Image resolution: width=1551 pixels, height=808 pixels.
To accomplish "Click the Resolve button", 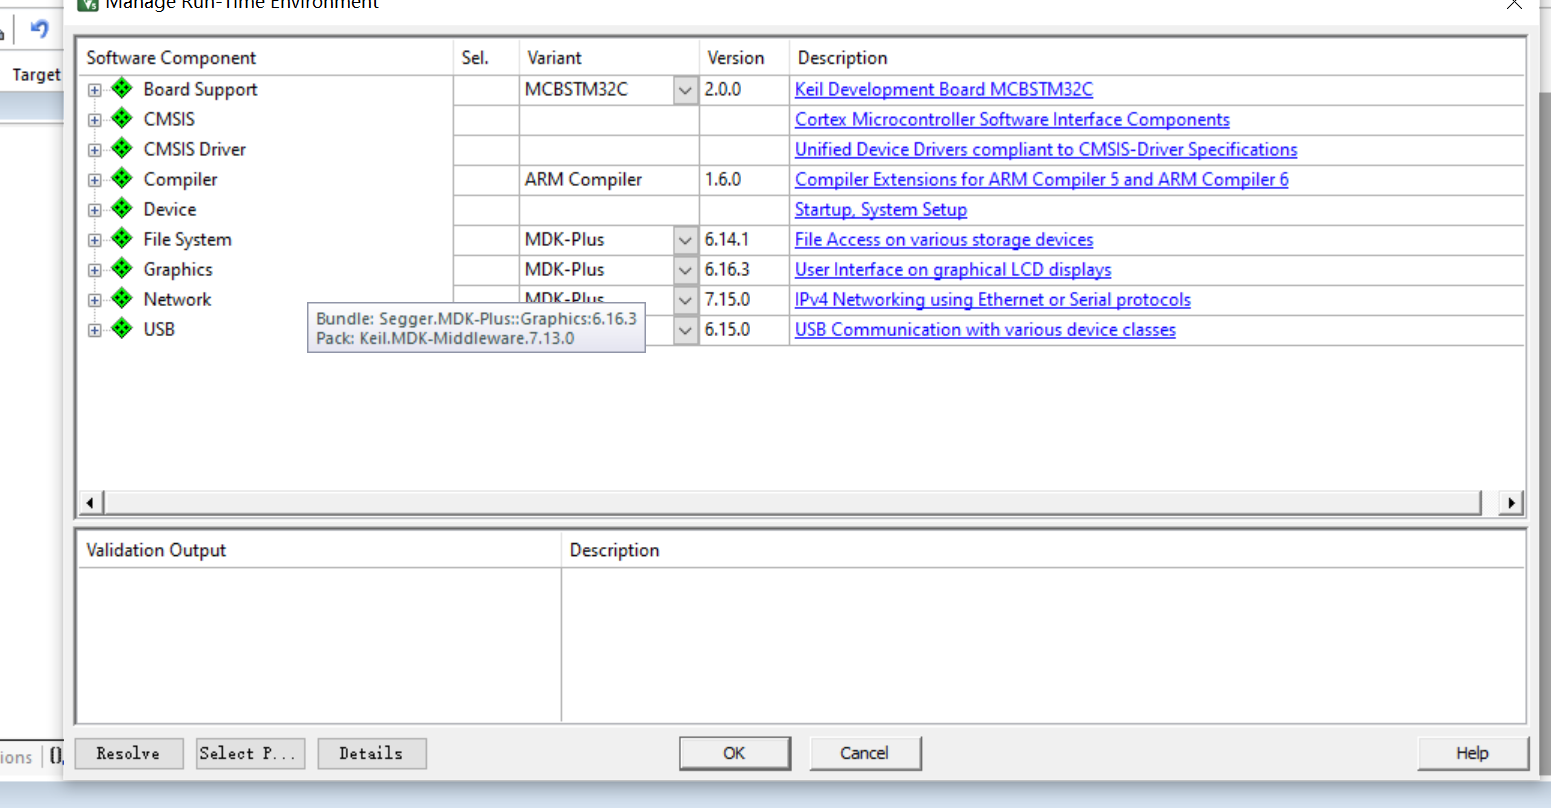I will [128, 753].
